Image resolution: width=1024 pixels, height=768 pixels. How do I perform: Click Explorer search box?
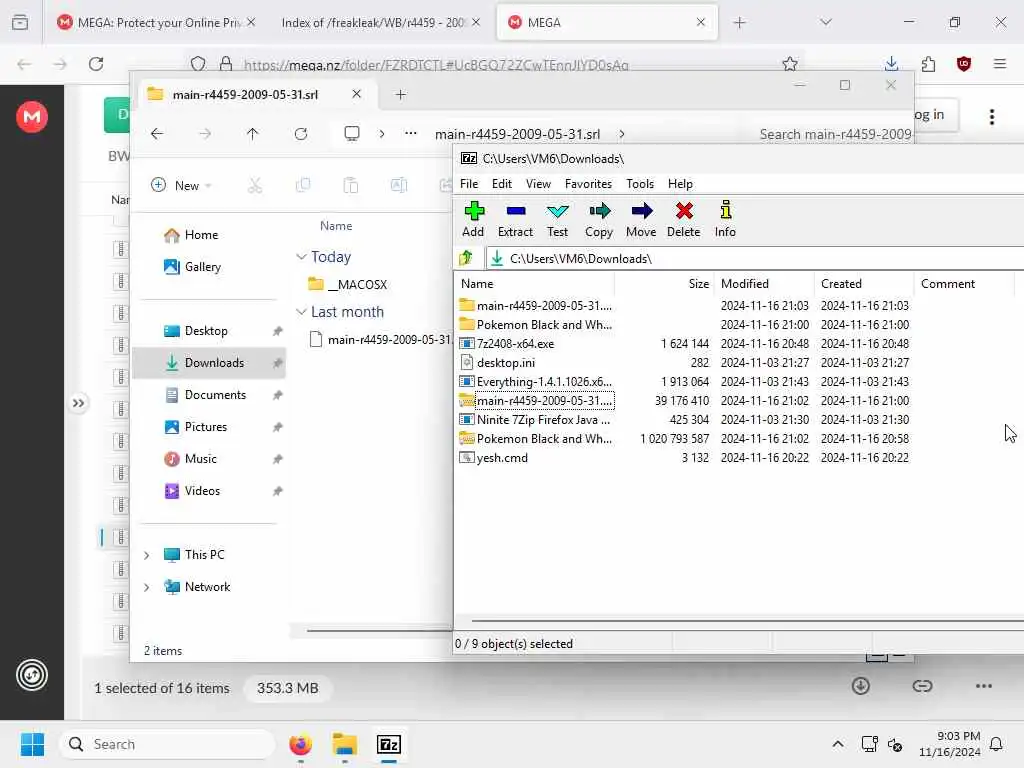coord(835,135)
